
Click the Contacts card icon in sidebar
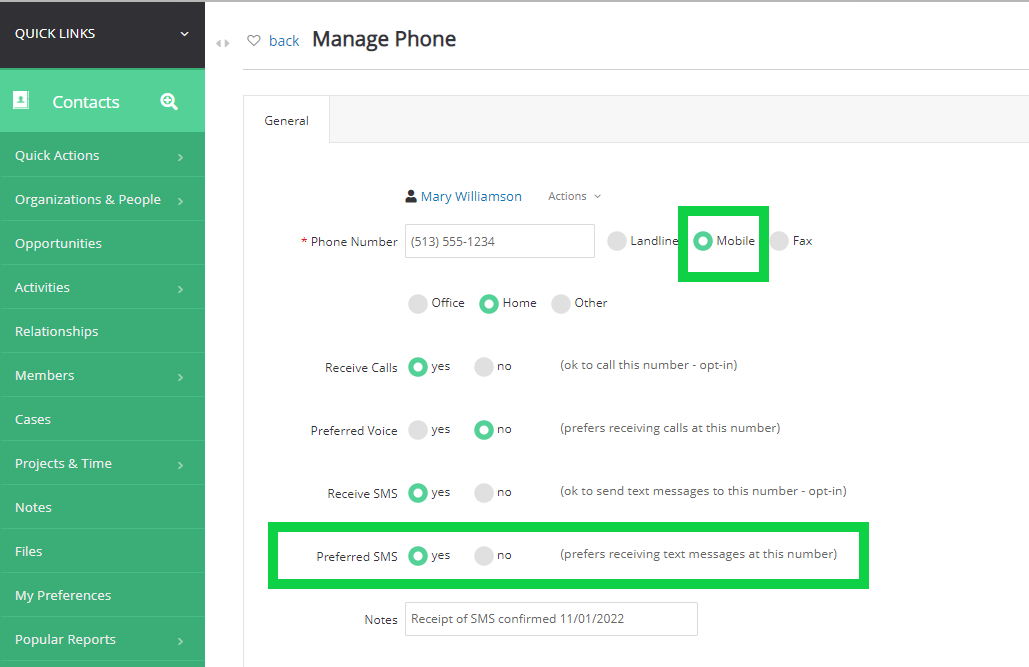21,100
